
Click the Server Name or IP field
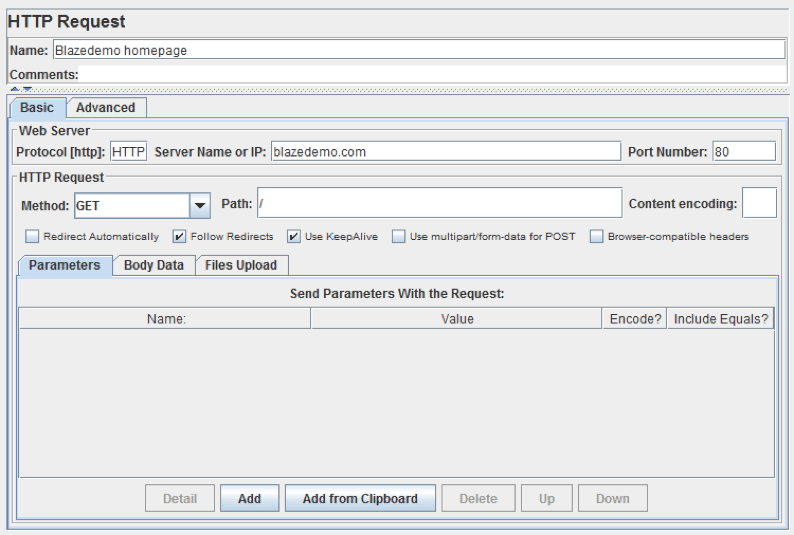[x=445, y=151]
